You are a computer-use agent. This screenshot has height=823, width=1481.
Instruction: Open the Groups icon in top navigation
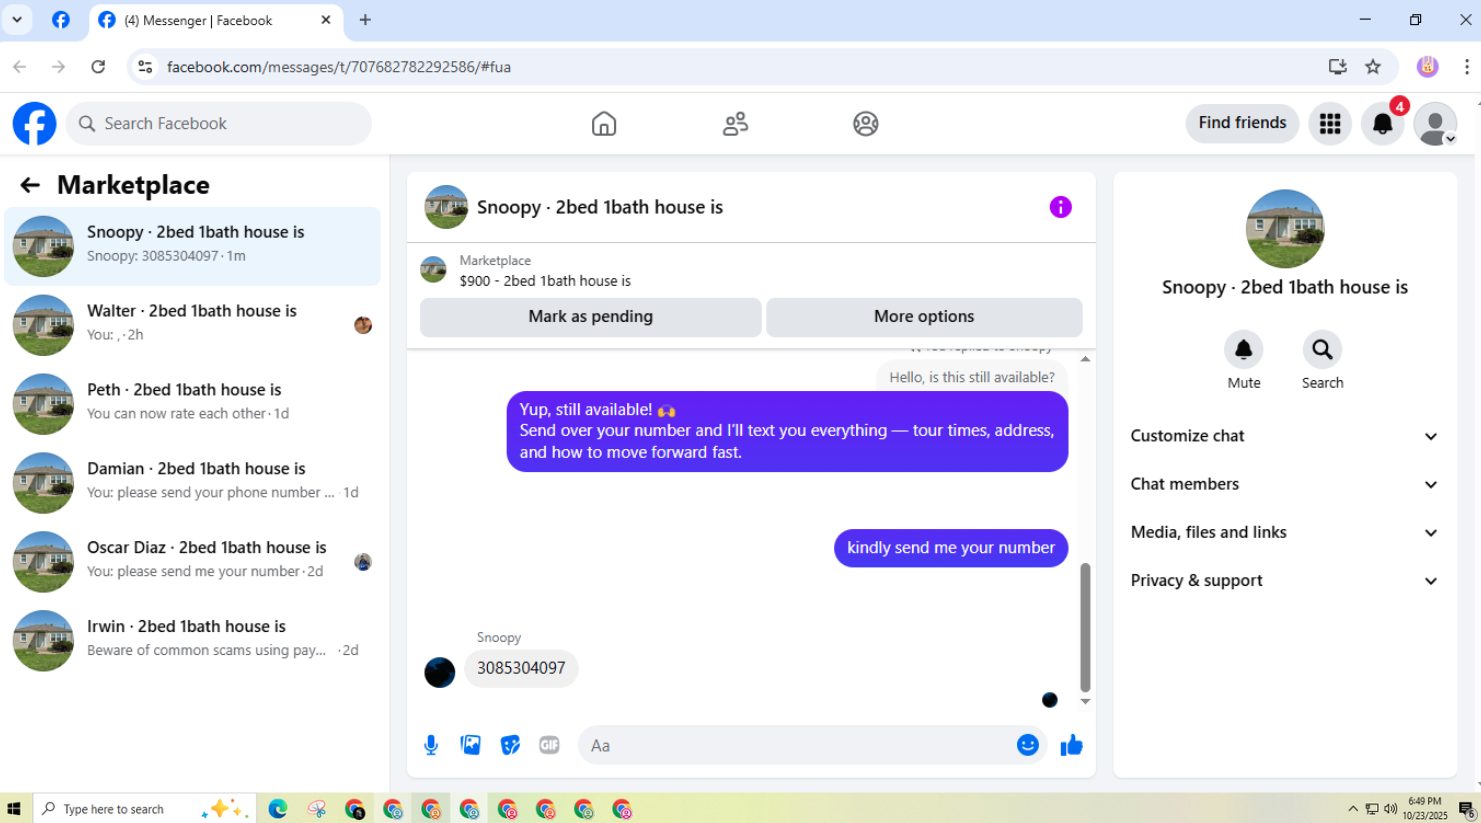click(866, 123)
